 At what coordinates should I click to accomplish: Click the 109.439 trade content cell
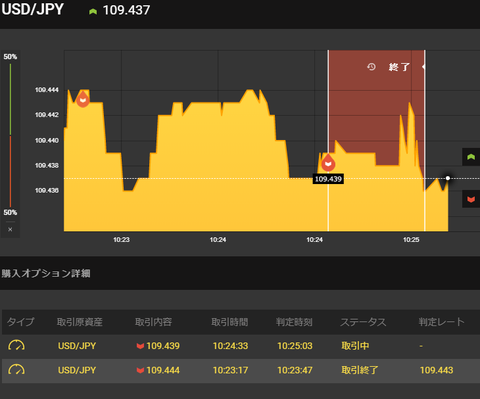coord(158,346)
